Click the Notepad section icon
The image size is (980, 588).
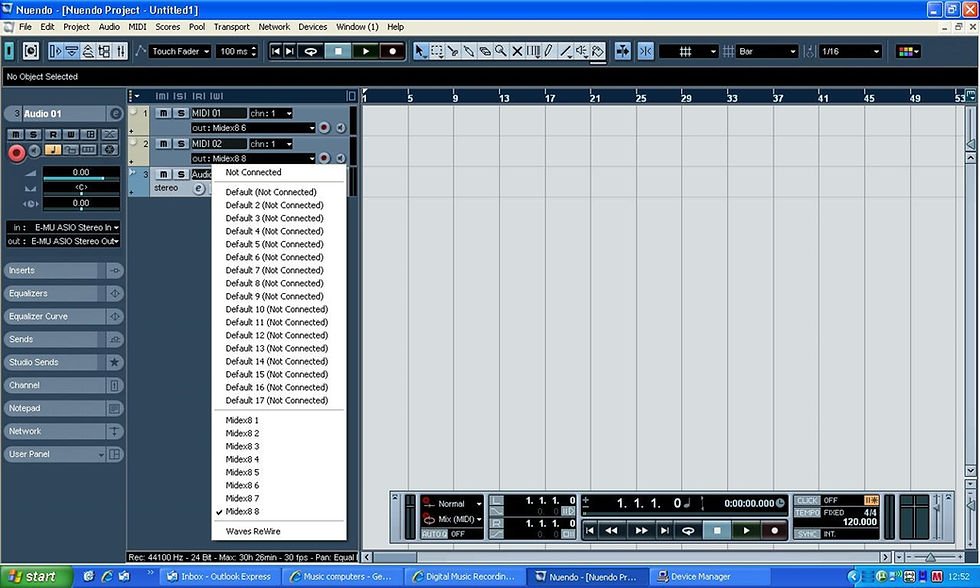point(115,409)
